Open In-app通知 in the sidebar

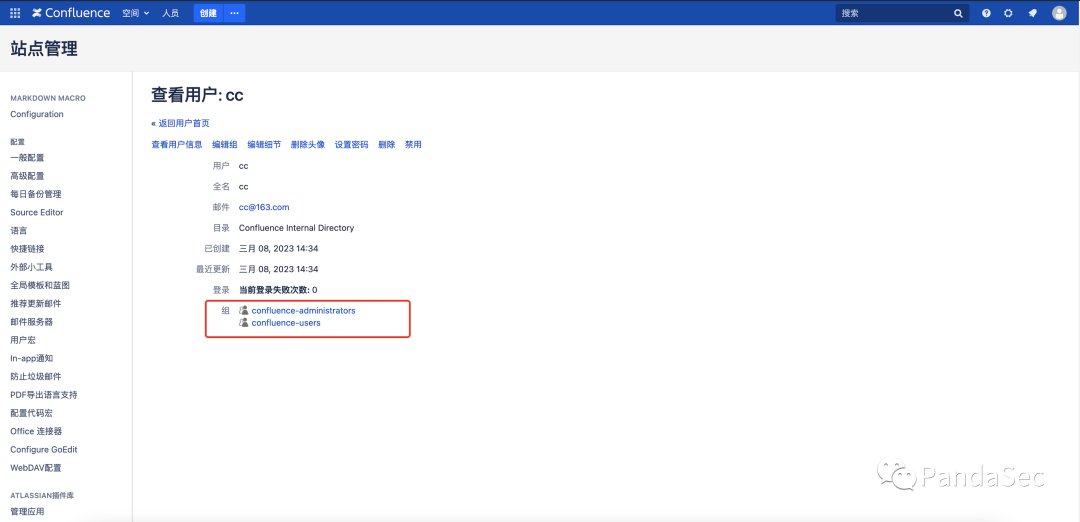tap(32, 358)
